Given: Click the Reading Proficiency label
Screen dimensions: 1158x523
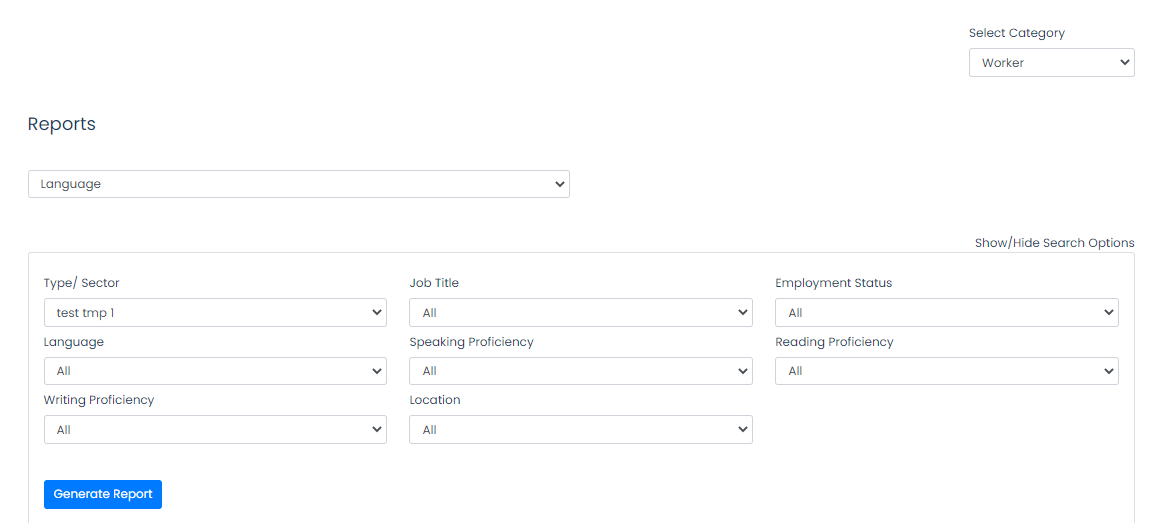Looking at the screenshot, I should tap(835, 342).
